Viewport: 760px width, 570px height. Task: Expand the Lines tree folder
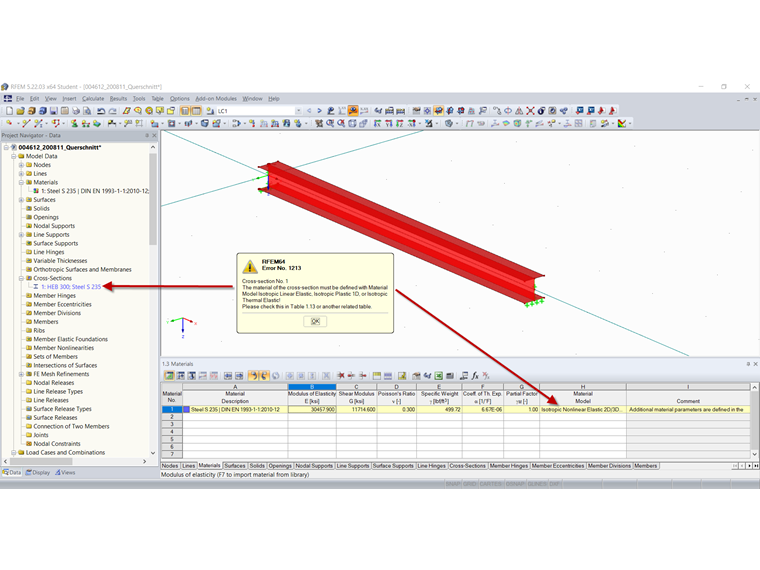tap(21, 174)
